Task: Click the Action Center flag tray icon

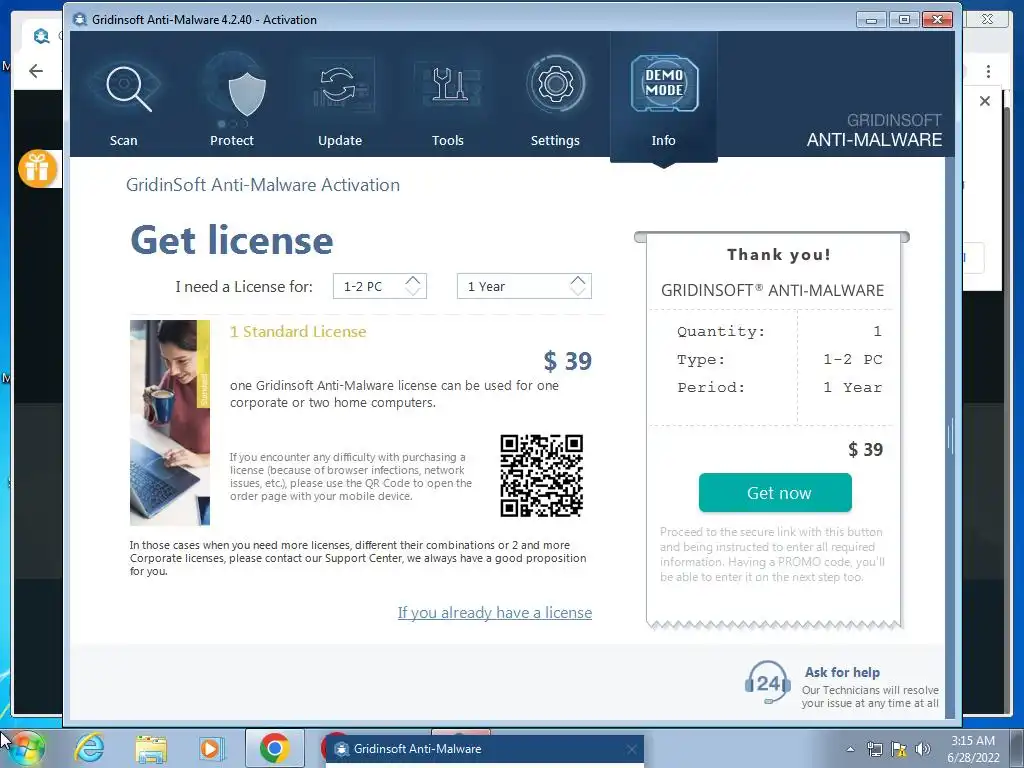Action: click(899, 749)
